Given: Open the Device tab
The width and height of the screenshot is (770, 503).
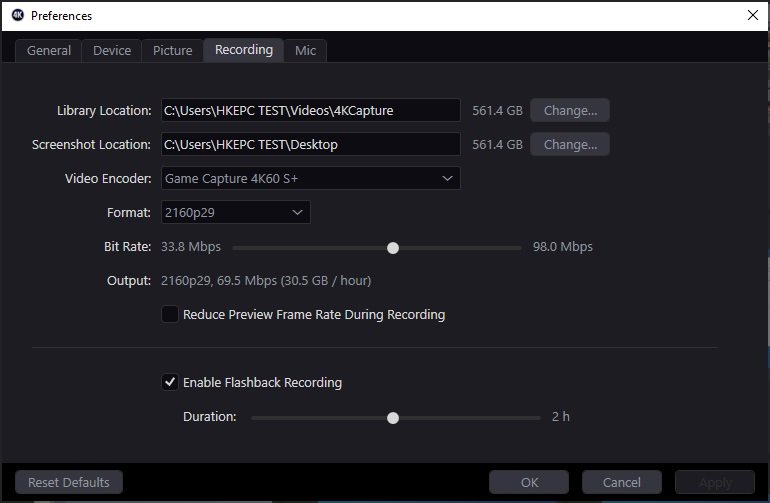Looking at the screenshot, I should pyautogui.click(x=112, y=51).
